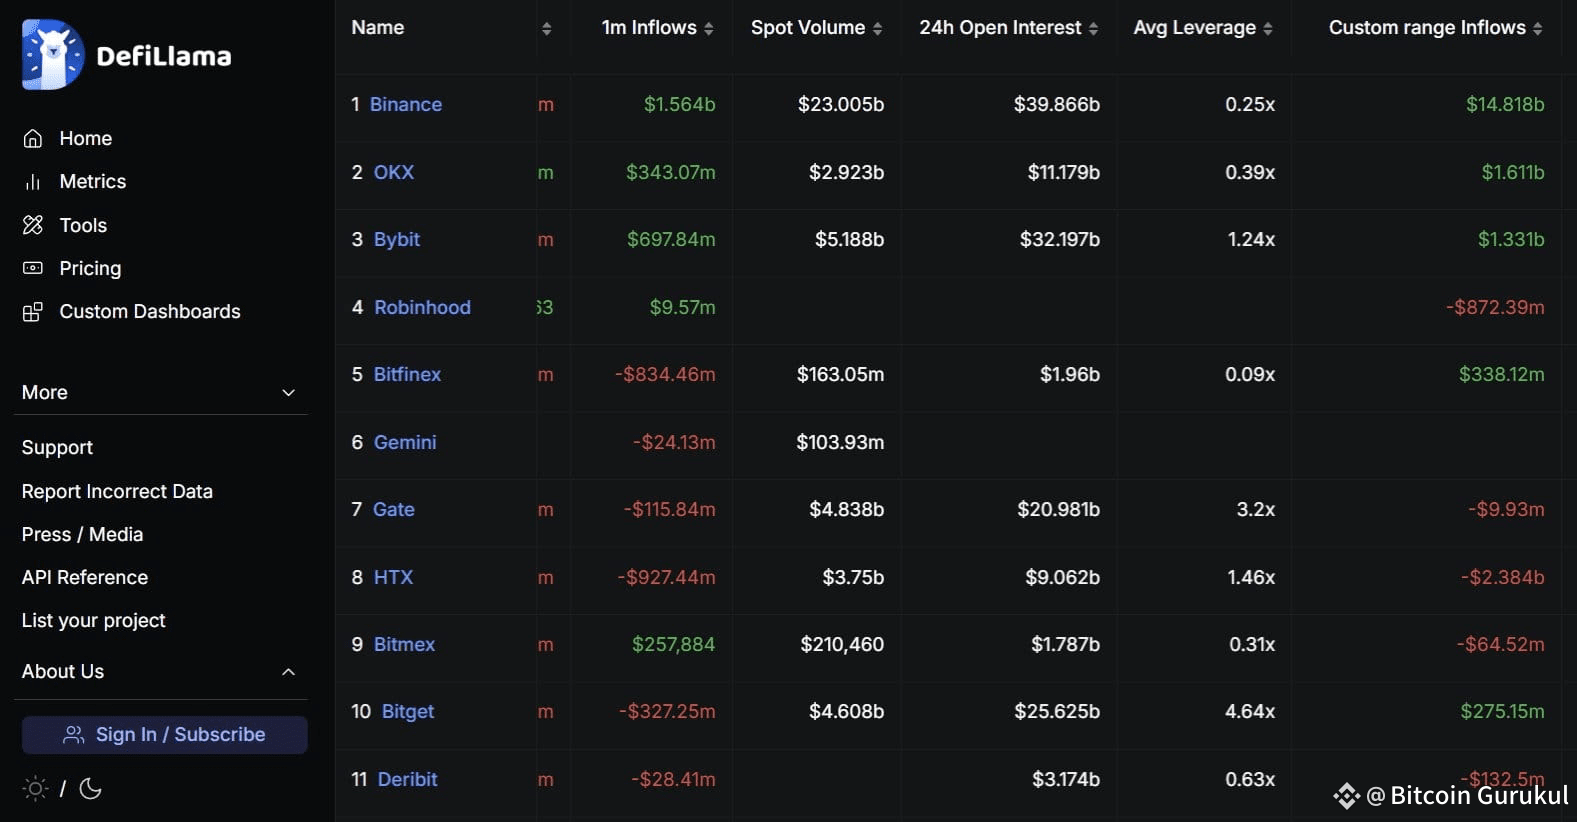
Task: Open the Robinhood exchange link
Action: click(x=422, y=308)
